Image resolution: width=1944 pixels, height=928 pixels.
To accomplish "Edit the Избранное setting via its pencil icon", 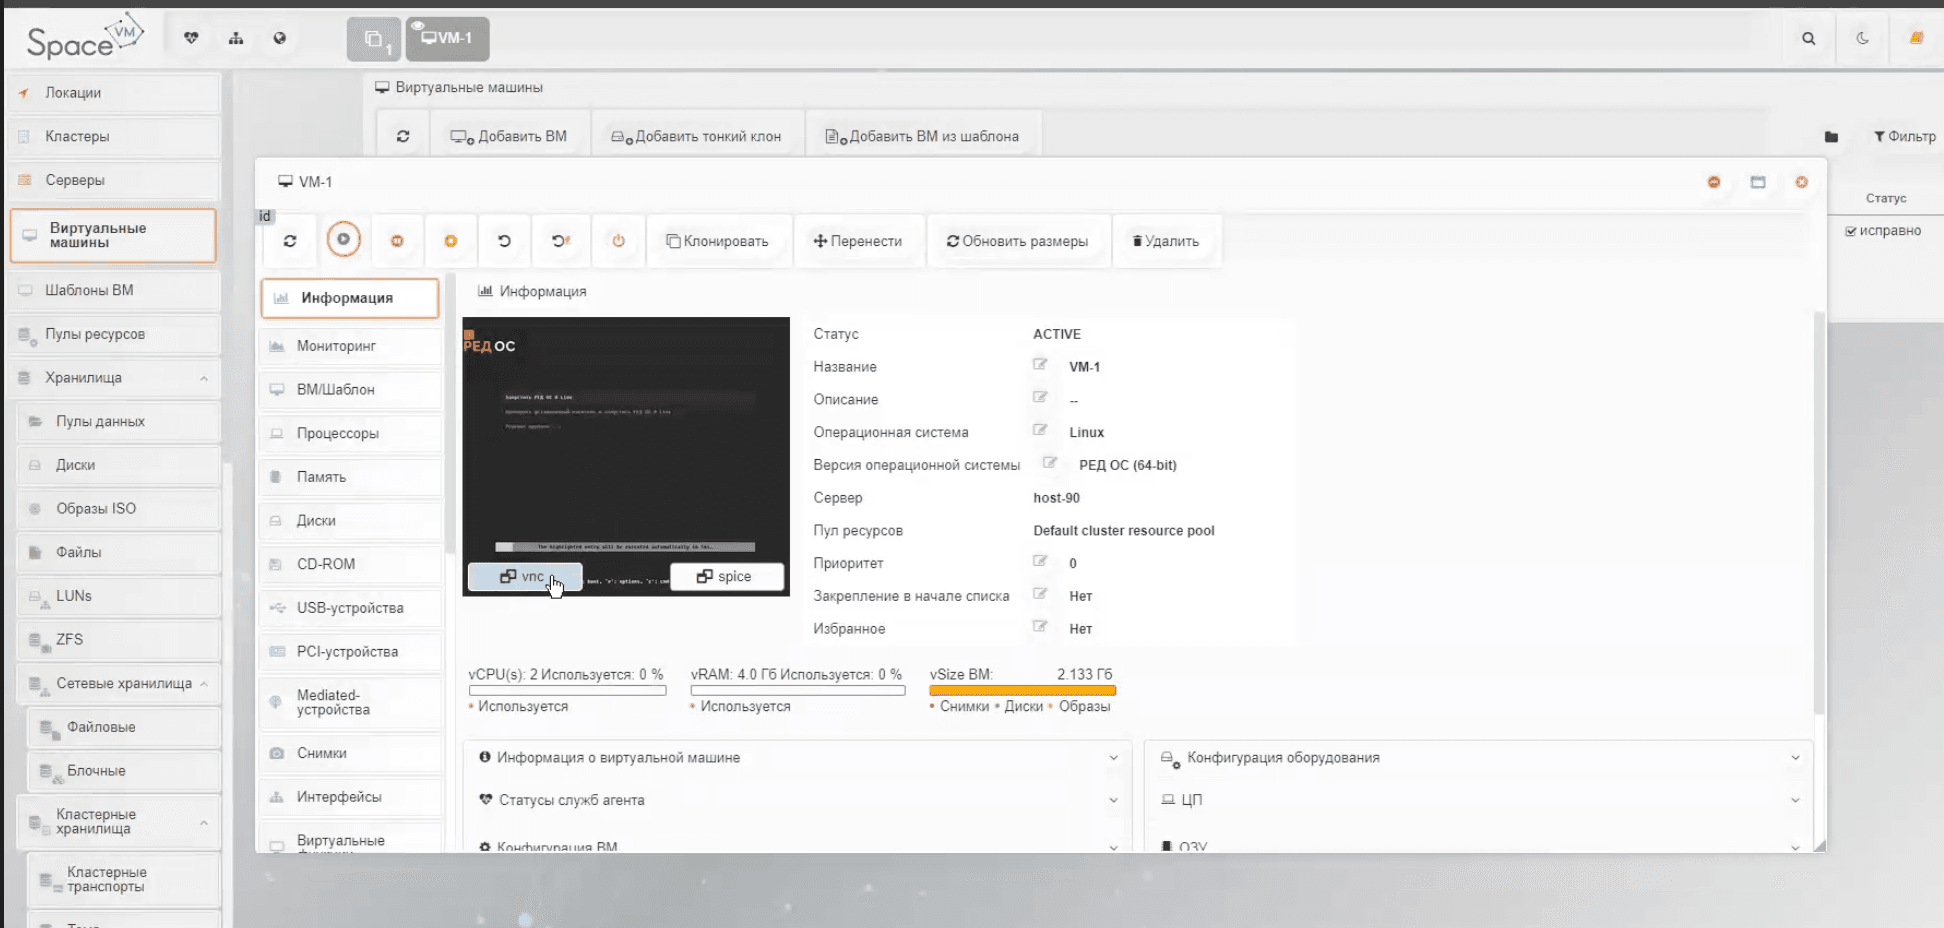I will (x=1040, y=627).
